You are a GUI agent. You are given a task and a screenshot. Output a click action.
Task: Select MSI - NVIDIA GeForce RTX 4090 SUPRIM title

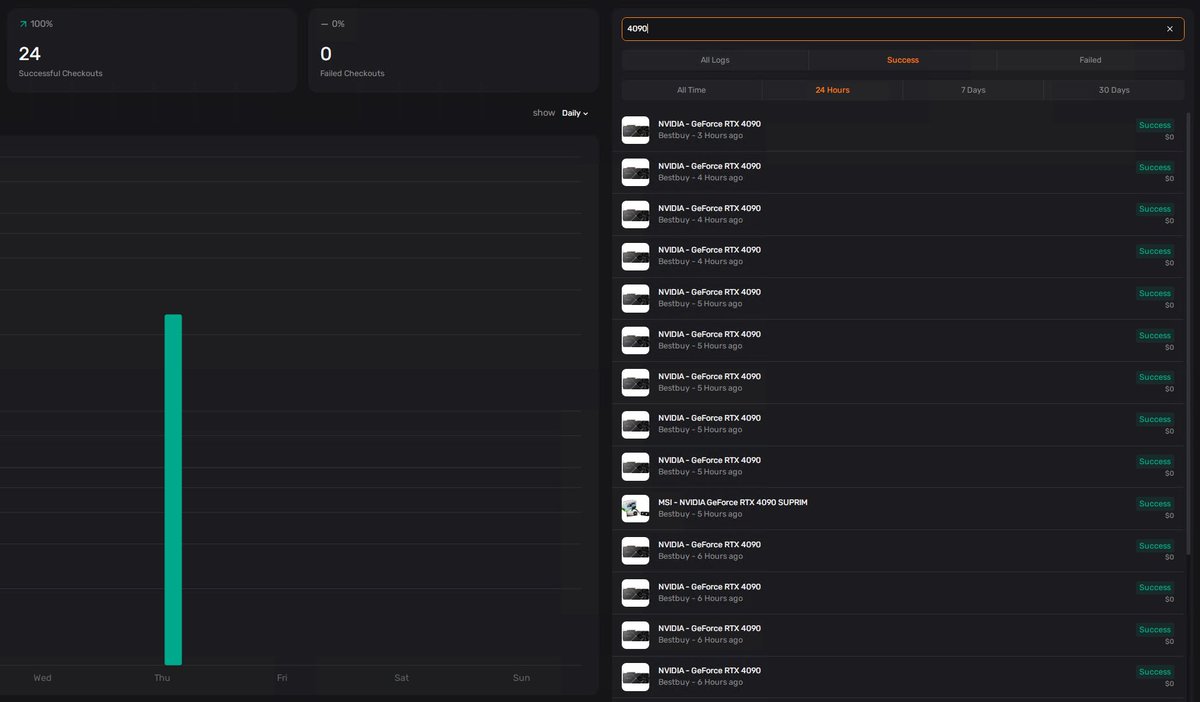(x=732, y=502)
